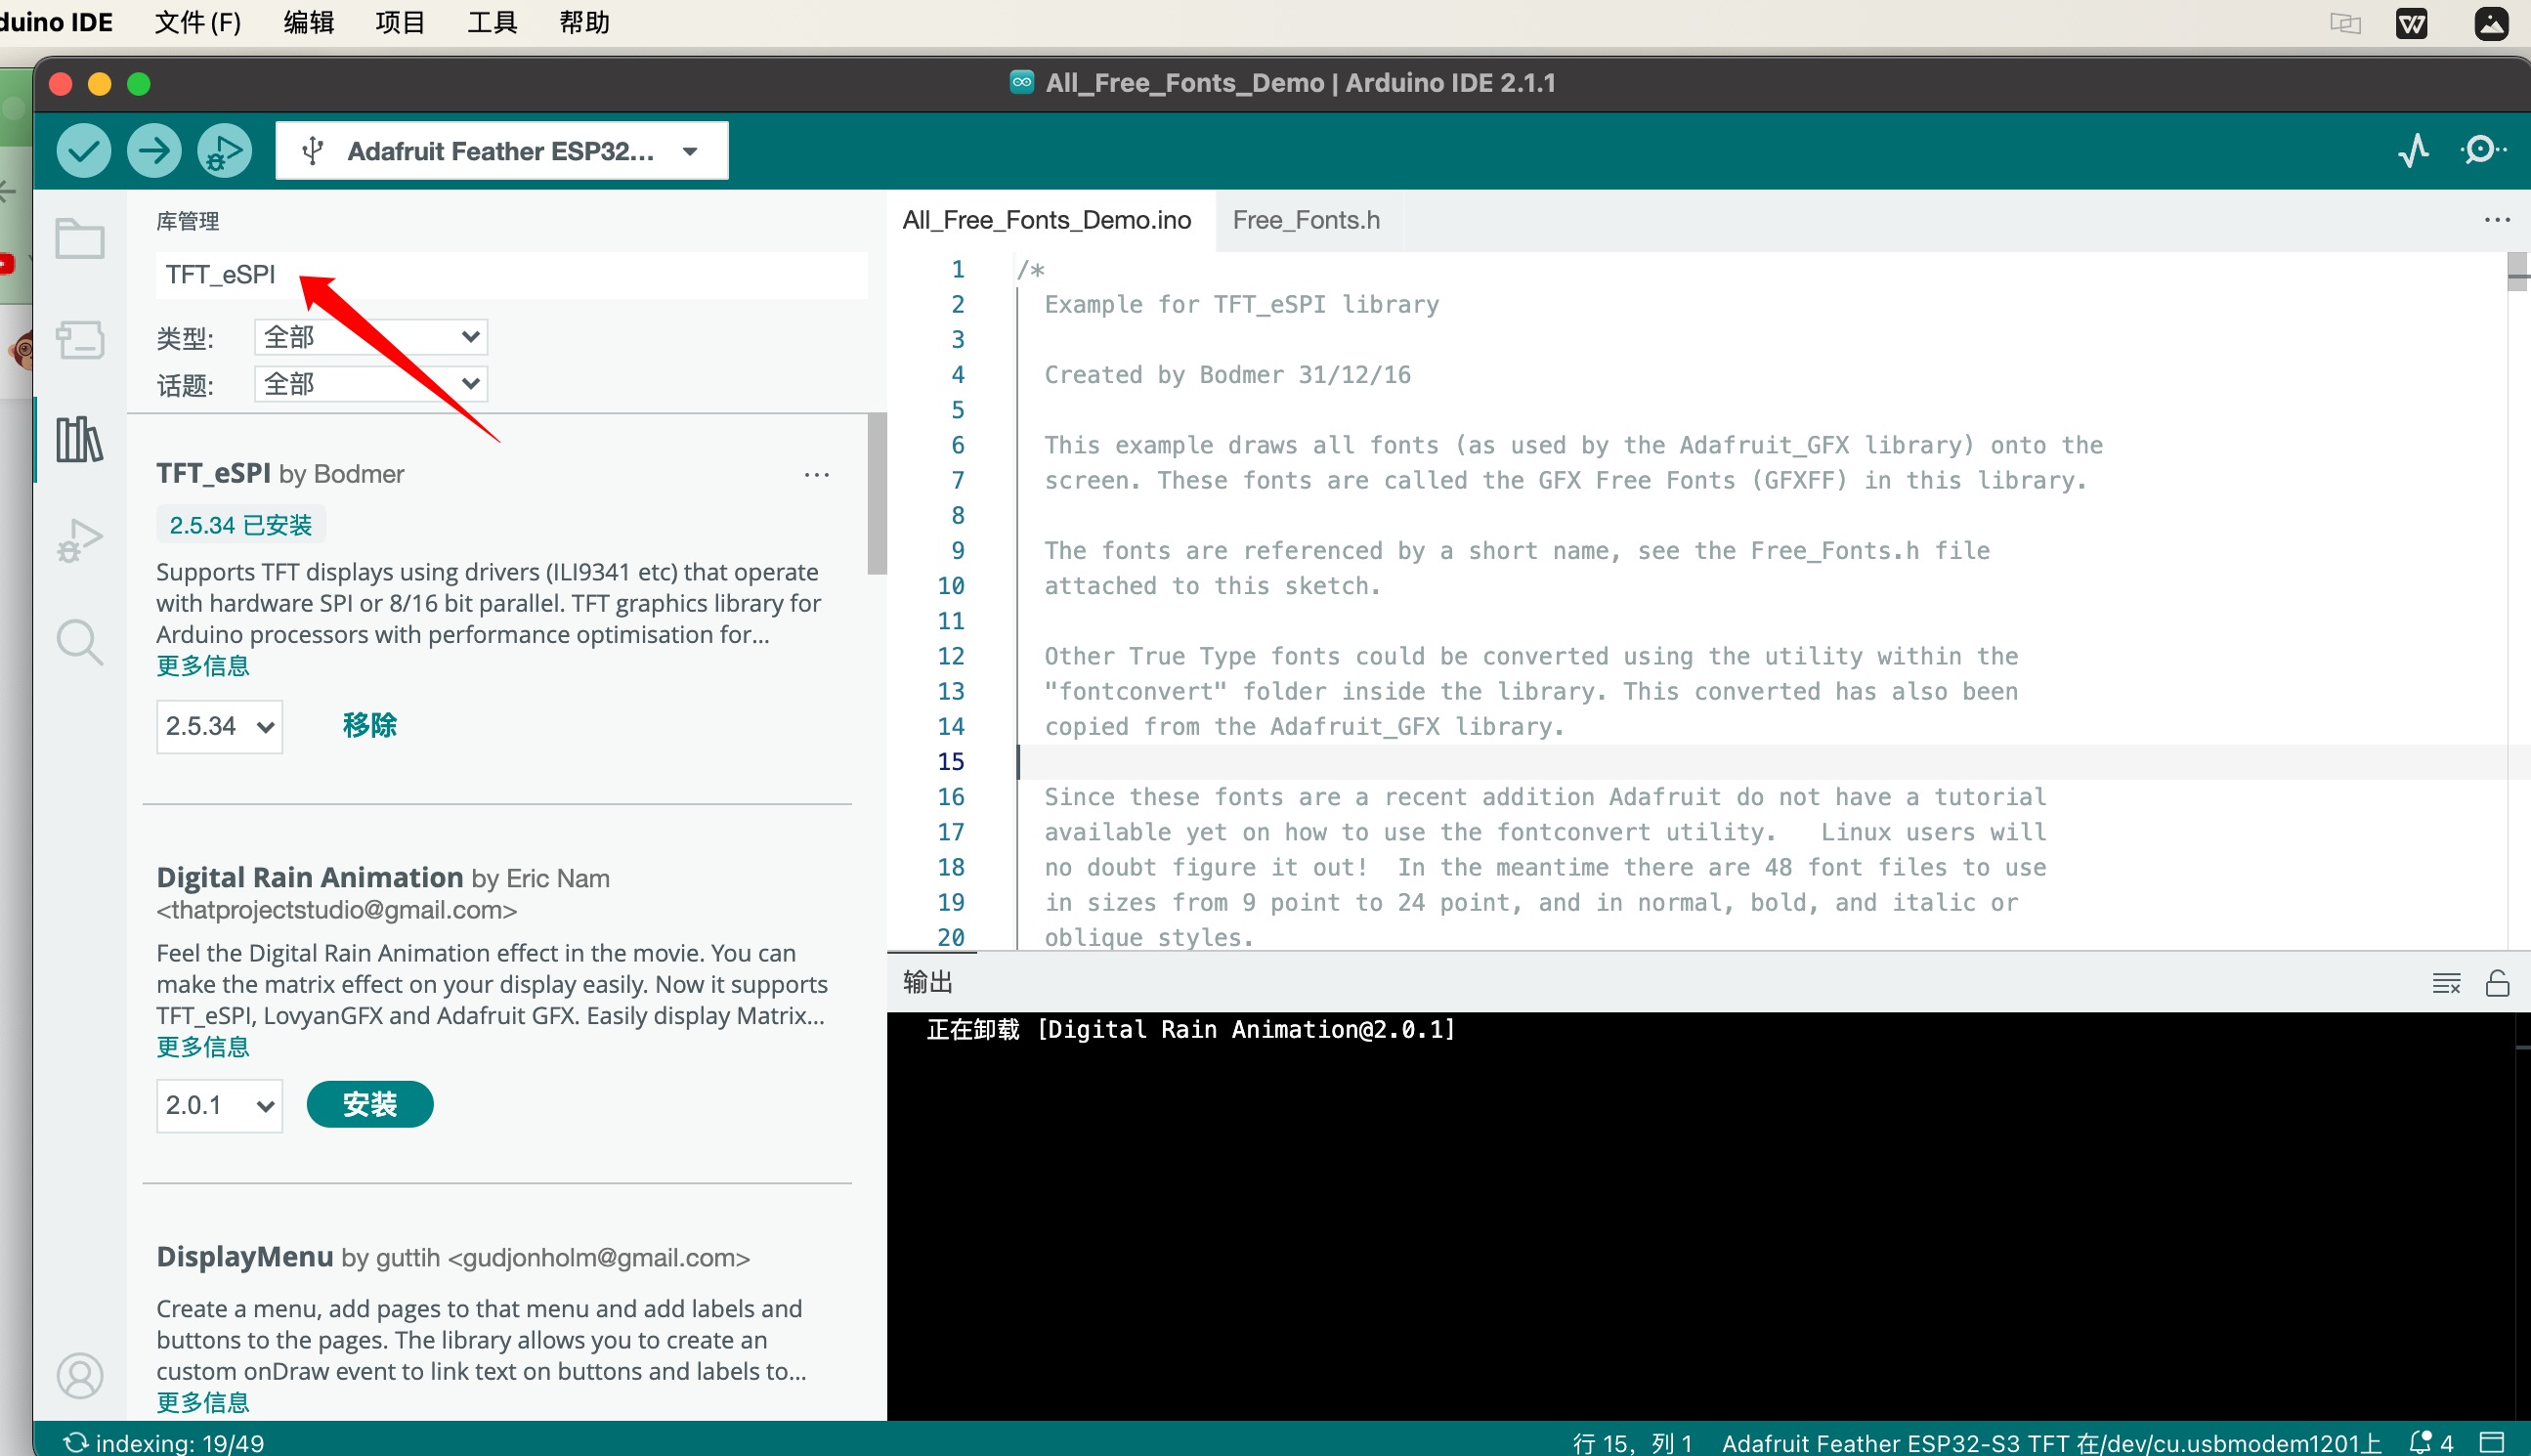This screenshot has width=2531, height=1456.
Task: Click the Verify checkmark button
Action: [x=83, y=151]
